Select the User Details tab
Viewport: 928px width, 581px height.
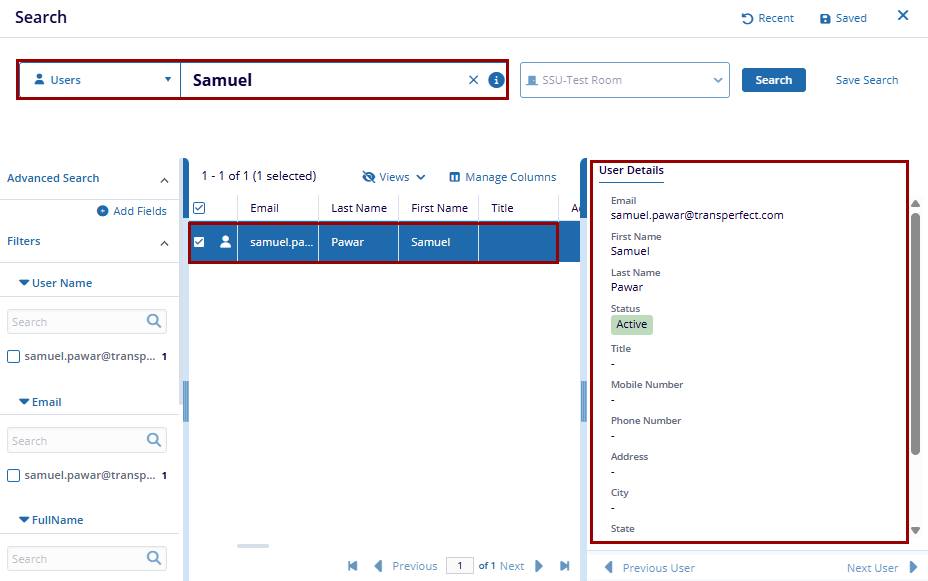click(631, 170)
